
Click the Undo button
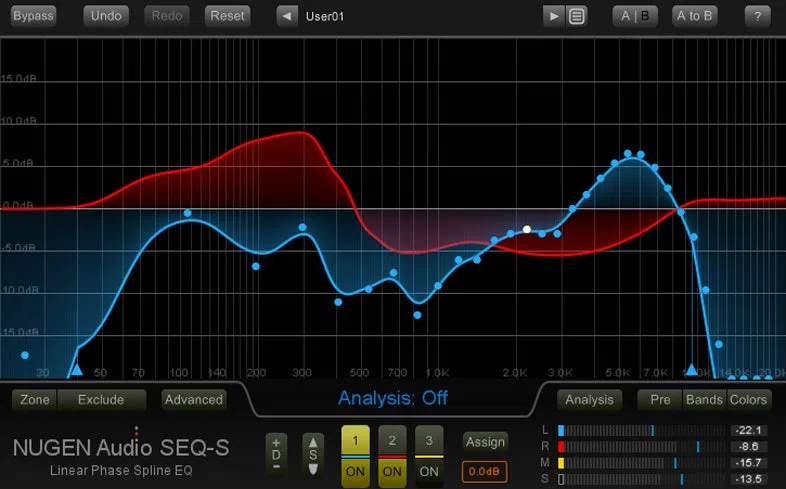(106, 16)
